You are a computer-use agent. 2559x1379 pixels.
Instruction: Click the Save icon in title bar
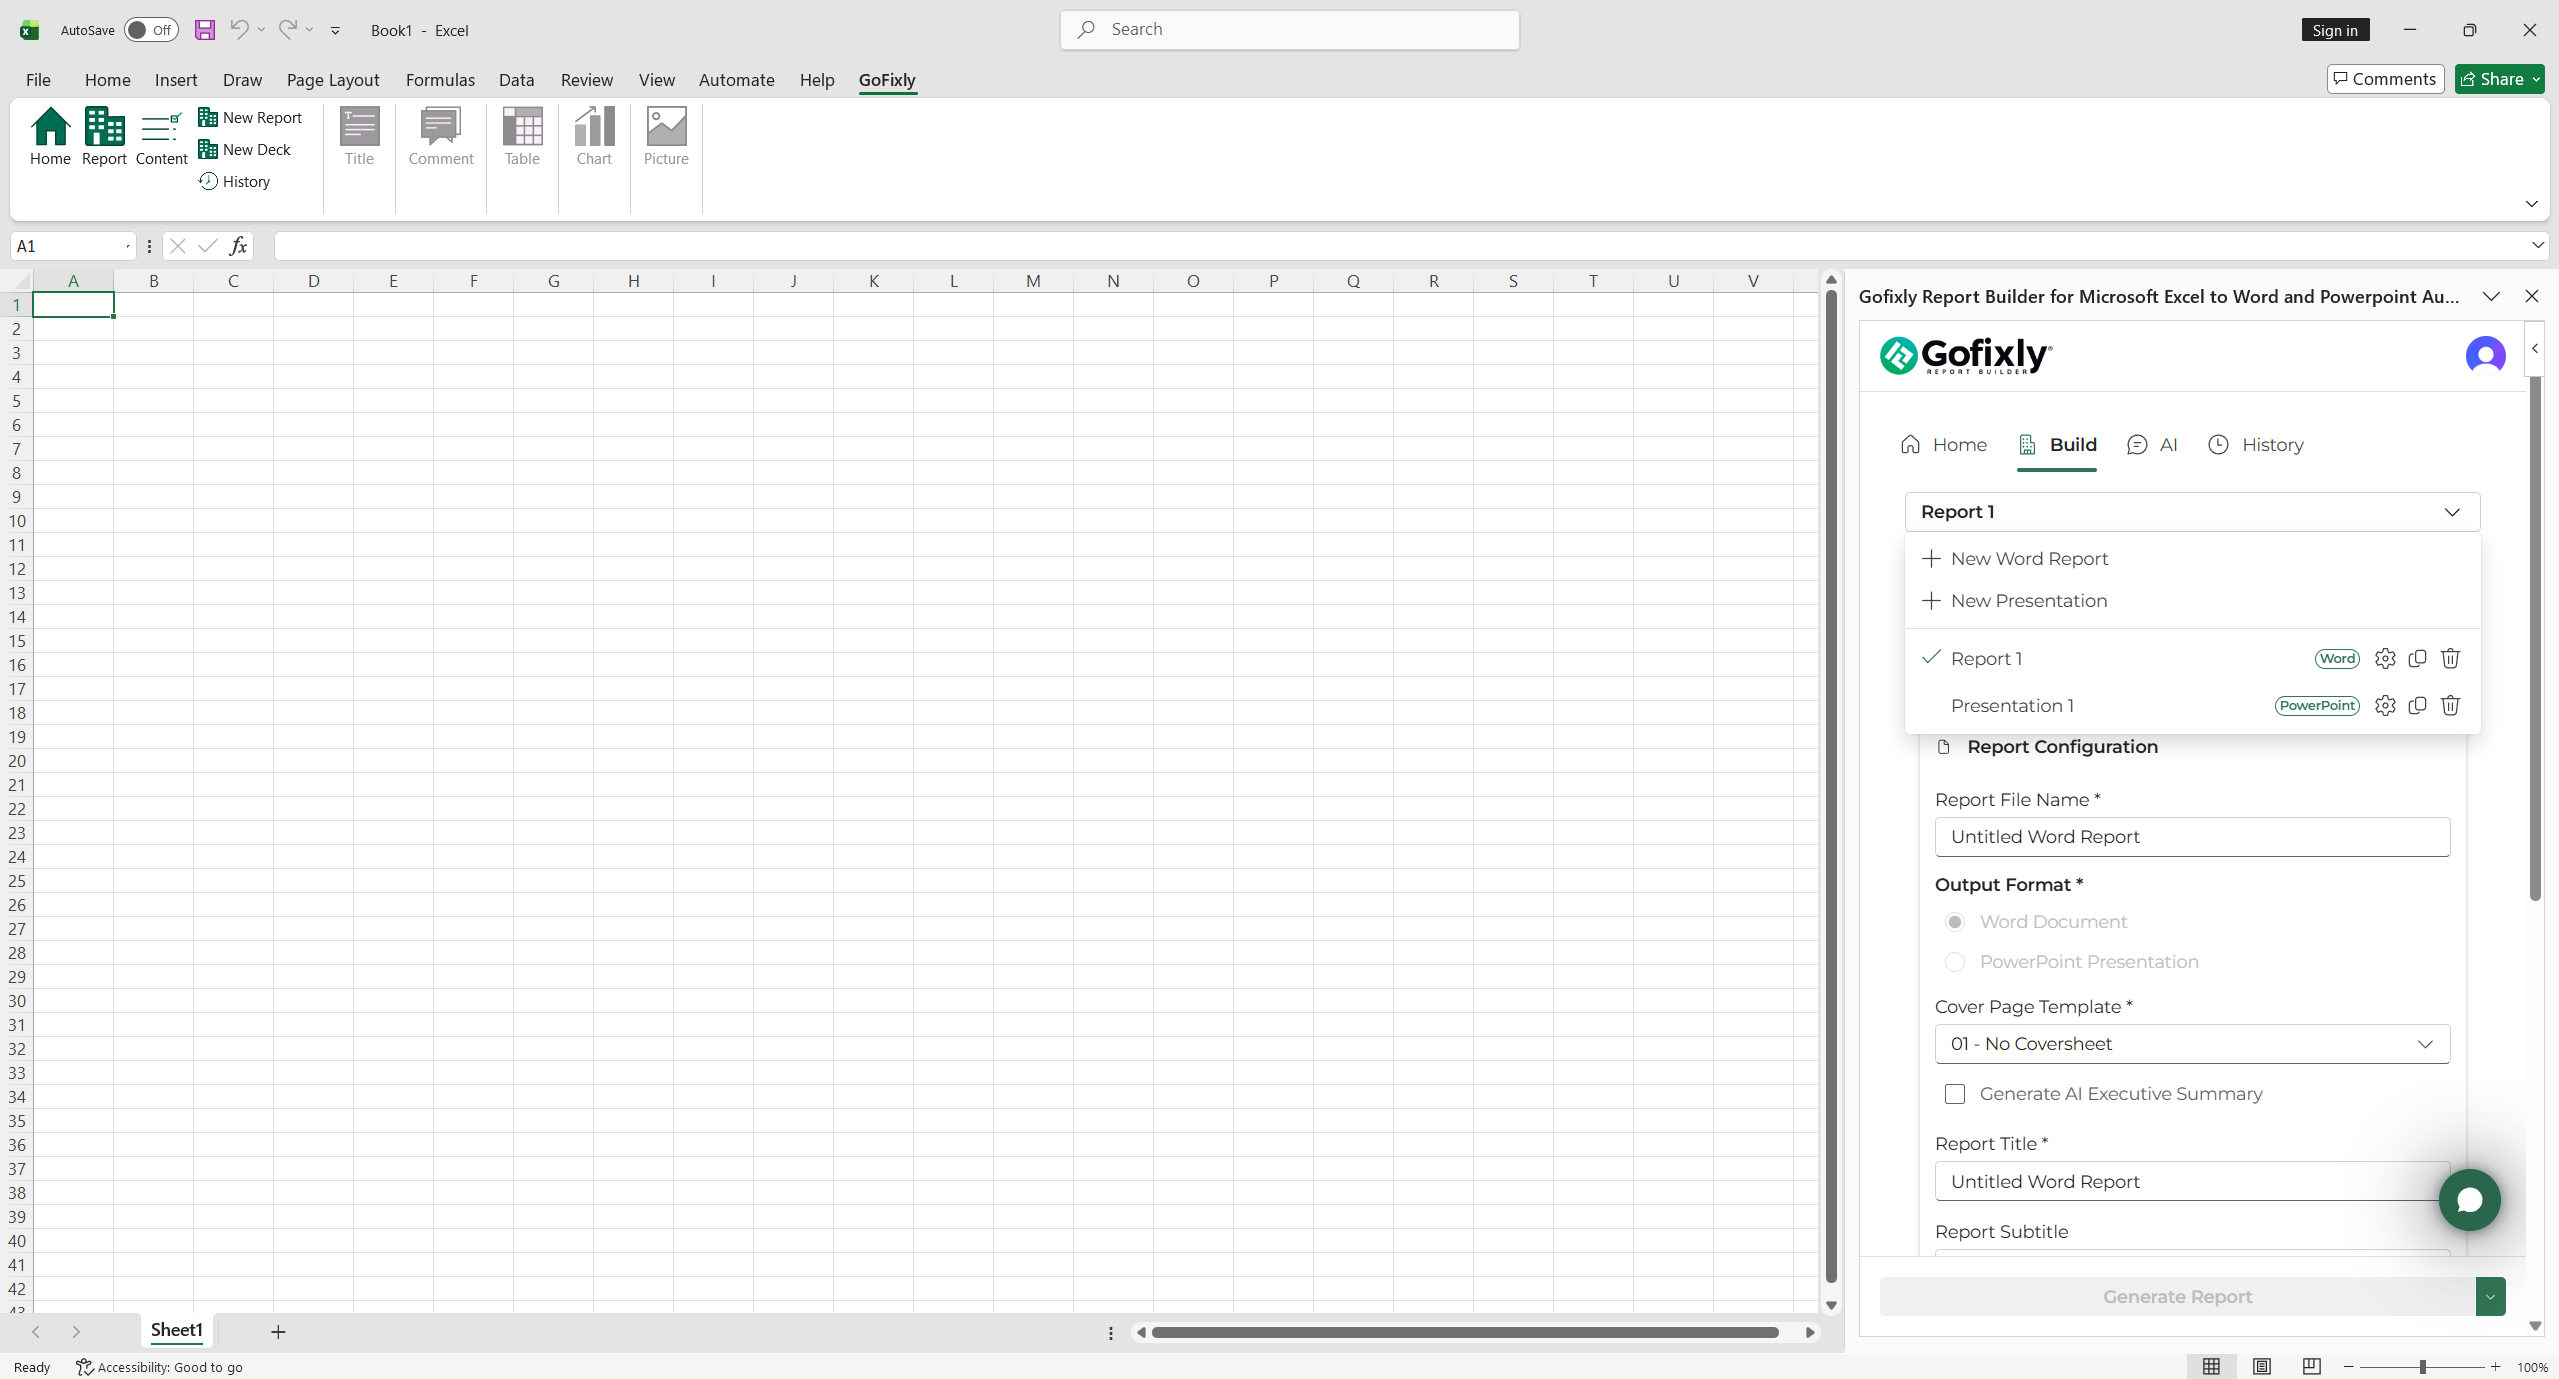pos(205,30)
